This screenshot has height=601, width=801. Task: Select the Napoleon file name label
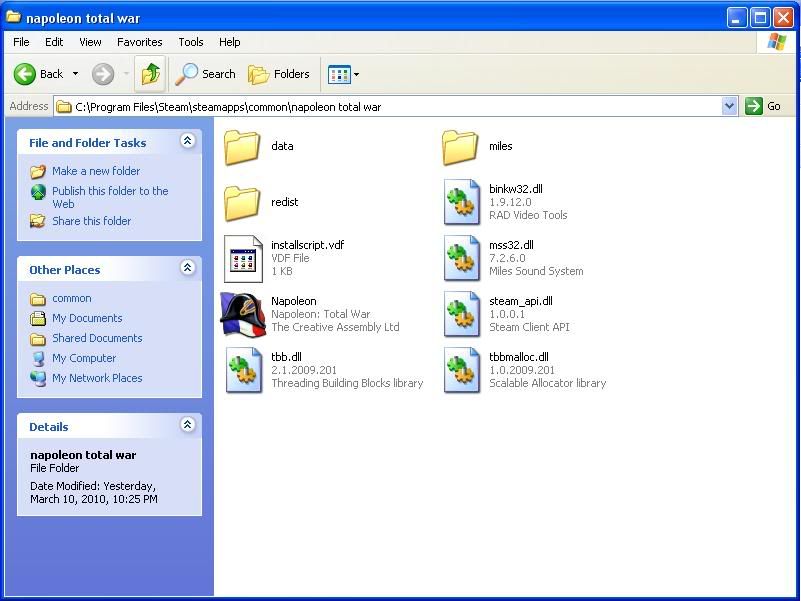[294, 302]
